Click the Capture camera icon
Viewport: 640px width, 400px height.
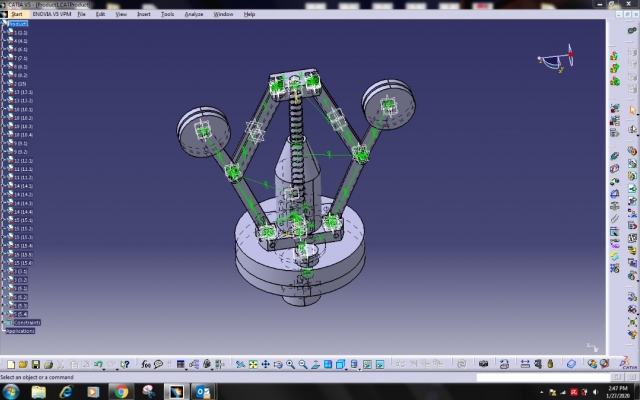coord(484,364)
